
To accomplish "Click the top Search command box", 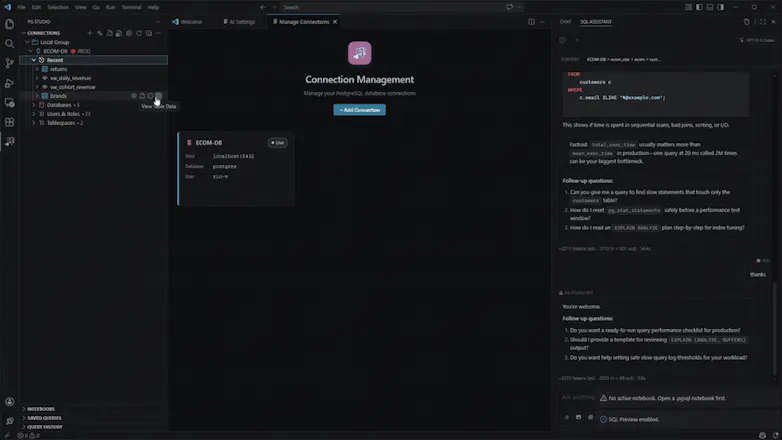I will click(x=394, y=7).
